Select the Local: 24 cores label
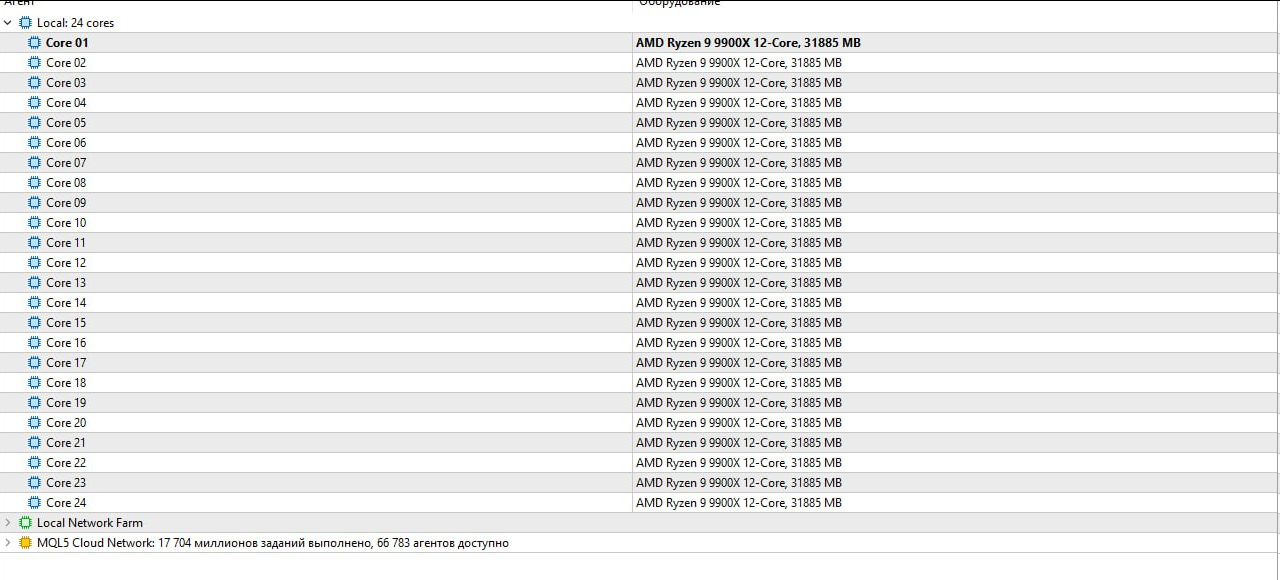This screenshot has height=580, width=1280. [75, 22]
